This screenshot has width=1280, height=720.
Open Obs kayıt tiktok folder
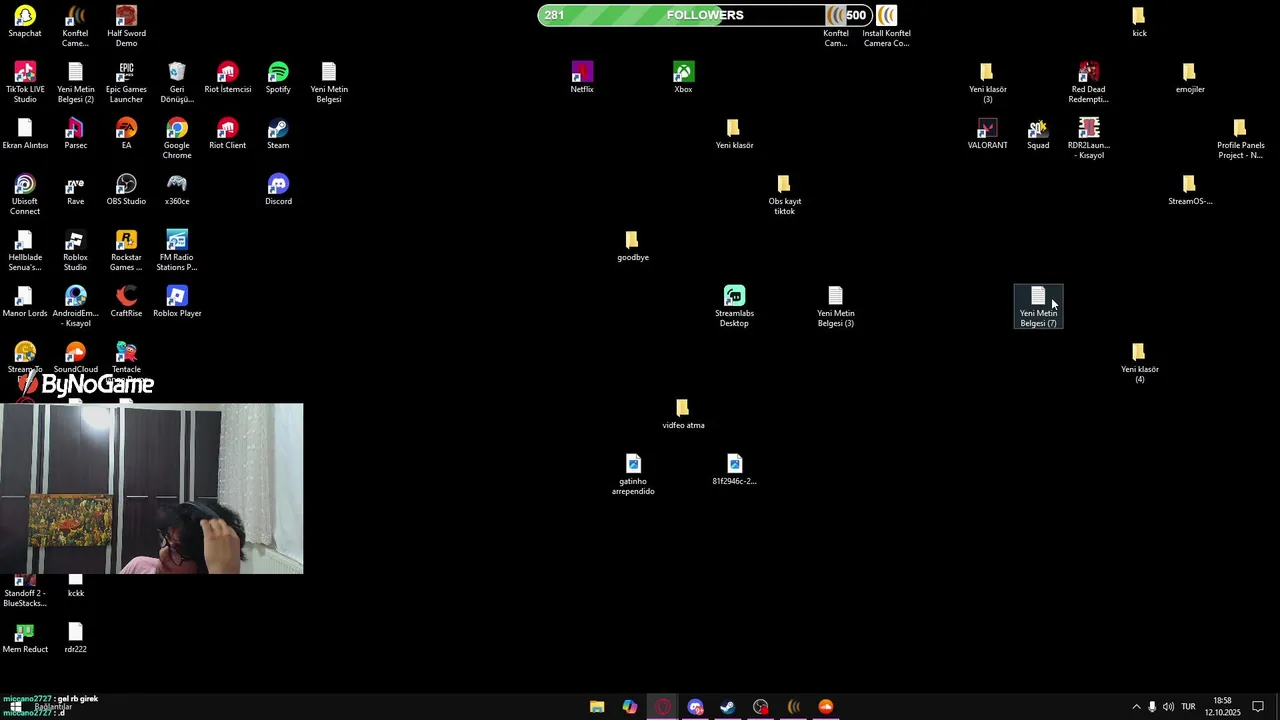(784, 195)
